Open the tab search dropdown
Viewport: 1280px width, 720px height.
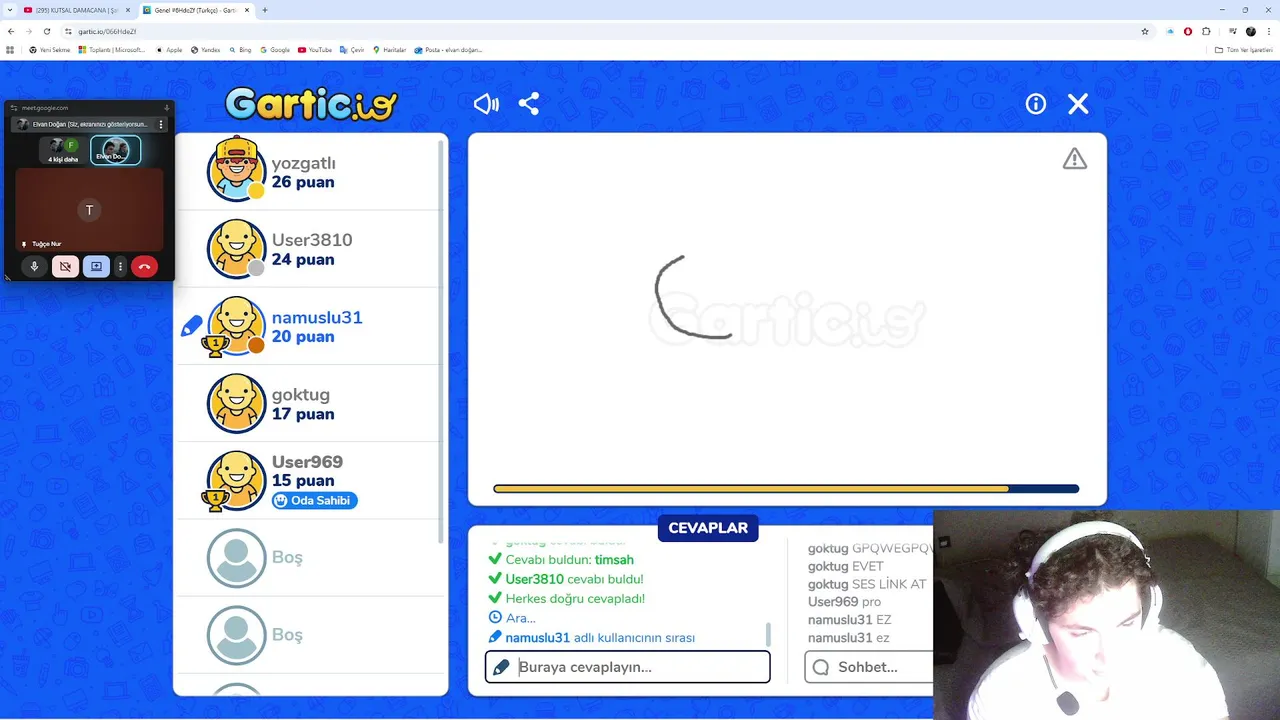(9, 10)
